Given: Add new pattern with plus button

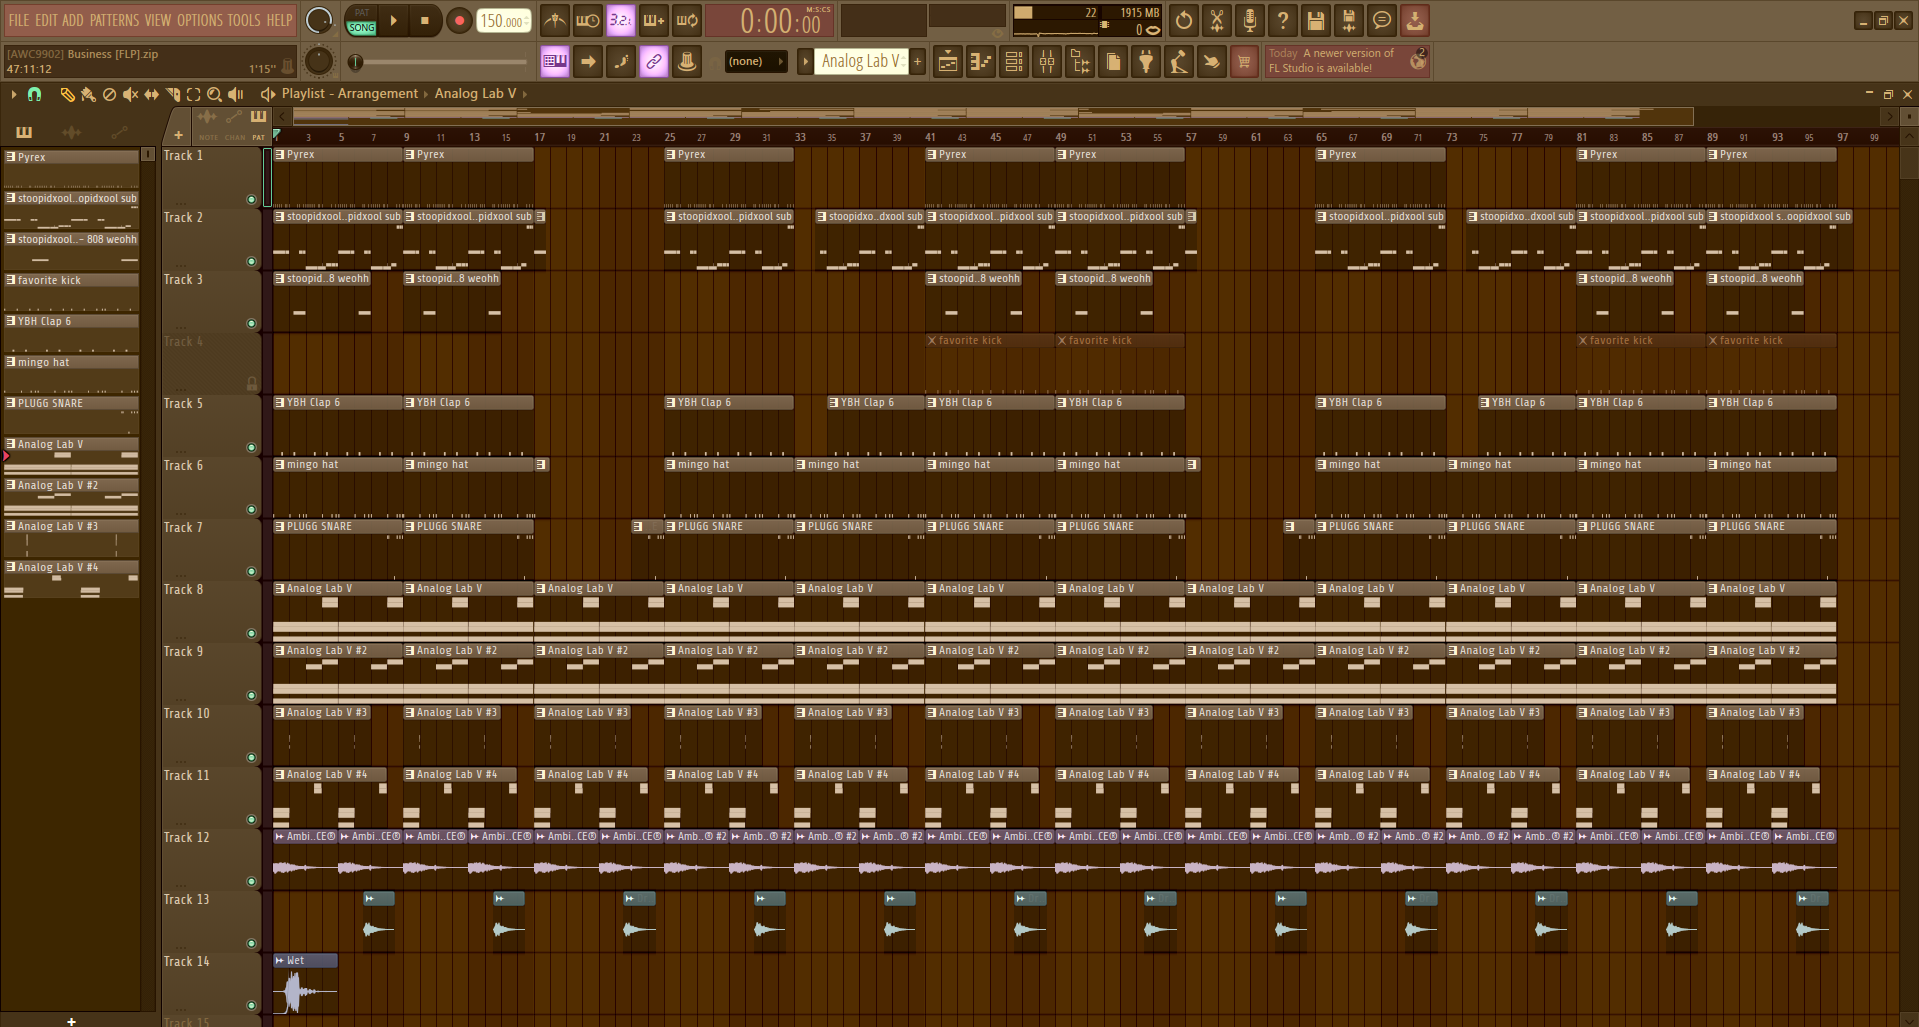Looking at the screenshot, I should pos(917,62).
